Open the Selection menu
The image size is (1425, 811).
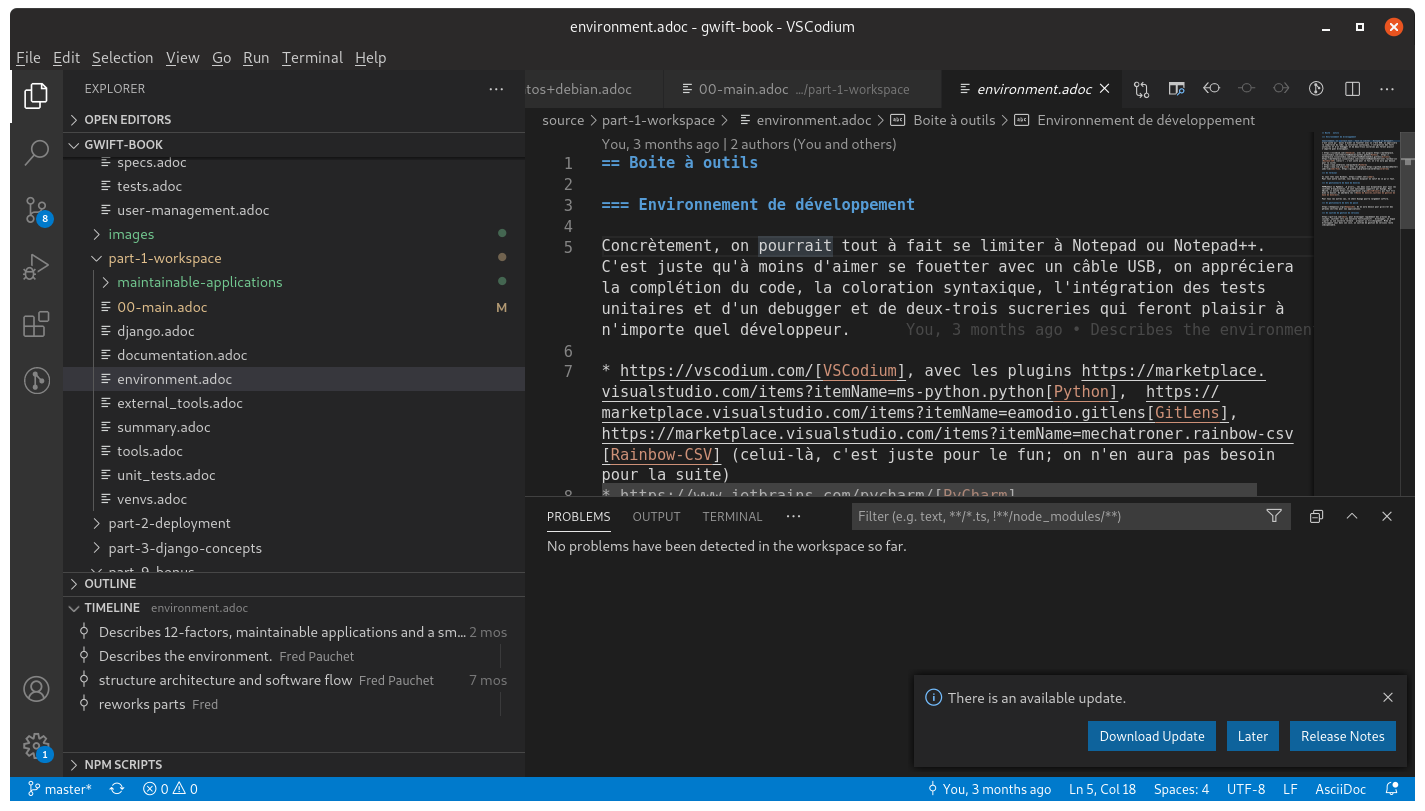click(x=122, y=58)
